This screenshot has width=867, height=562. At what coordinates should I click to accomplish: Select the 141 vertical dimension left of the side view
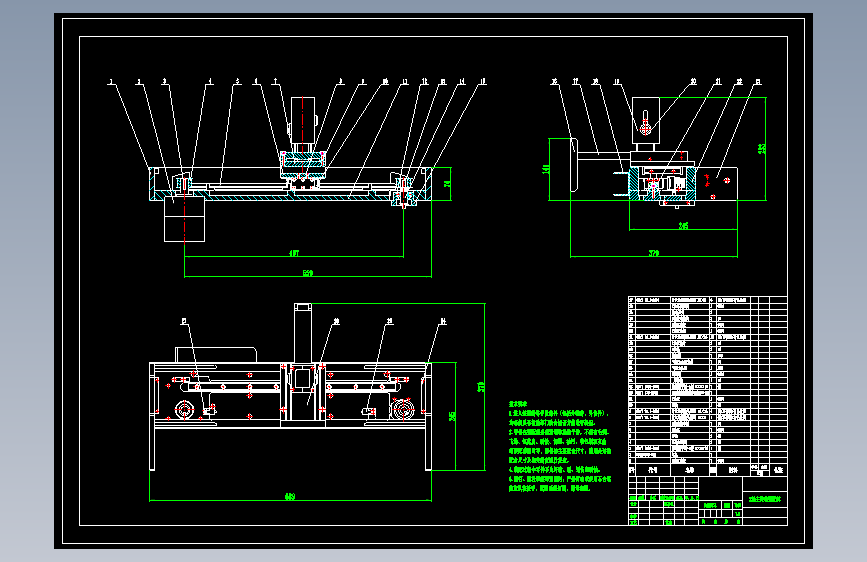(x=546, y=169)
